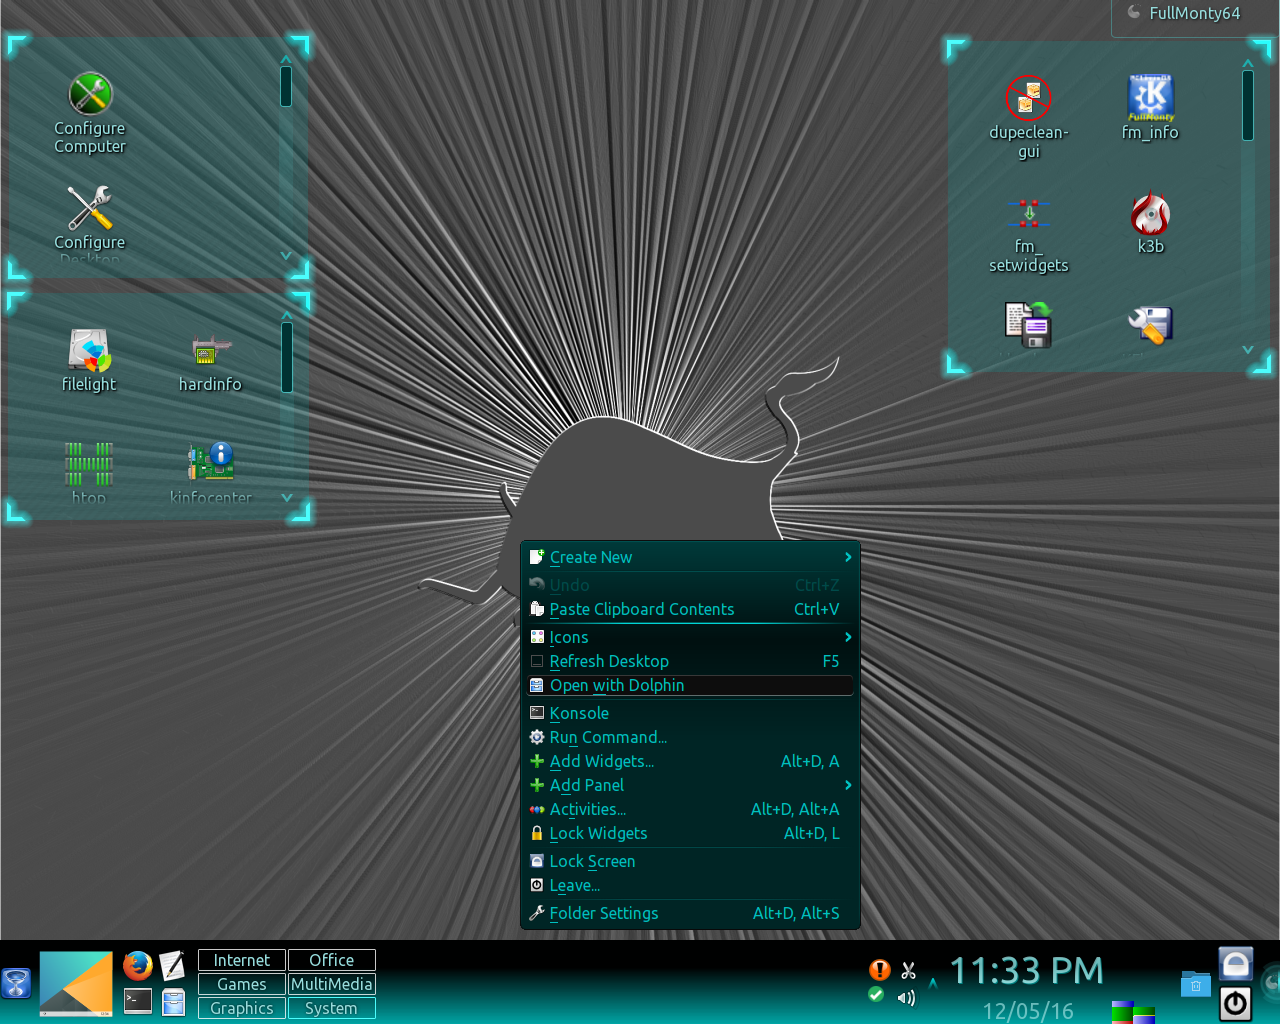Open the k3b disc burner icon
This screenshot has width=1280, height=1024.
click(1151, 222)
